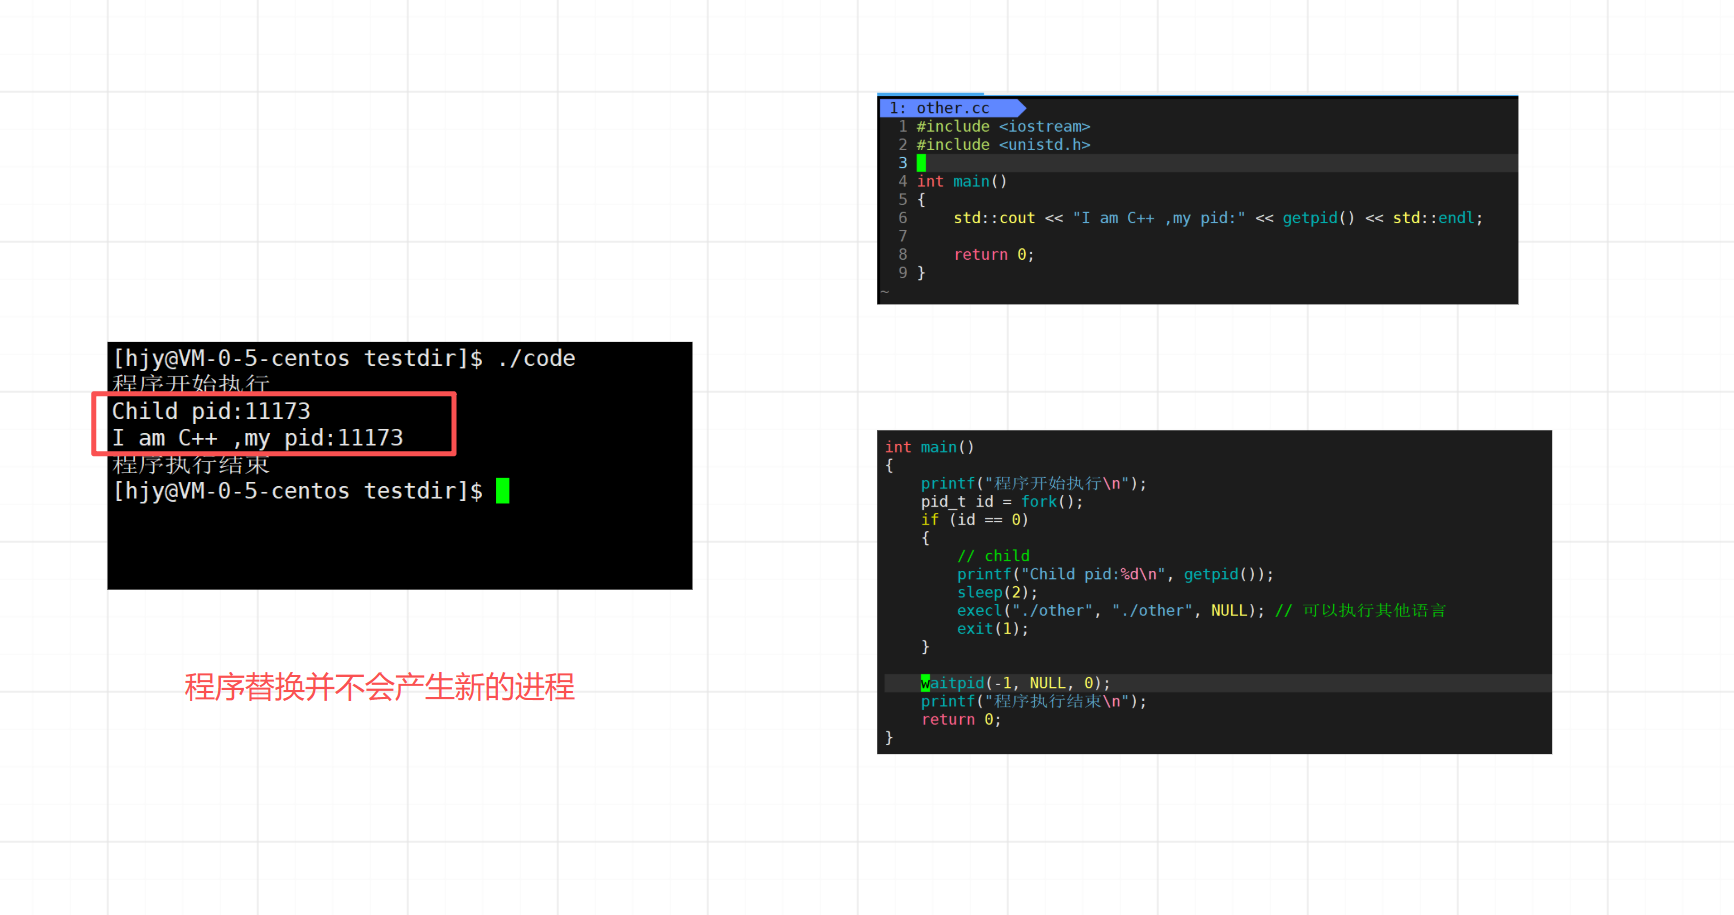
Task: Click printf '程序开始执行\n' code line
Action: (1033, 484)
